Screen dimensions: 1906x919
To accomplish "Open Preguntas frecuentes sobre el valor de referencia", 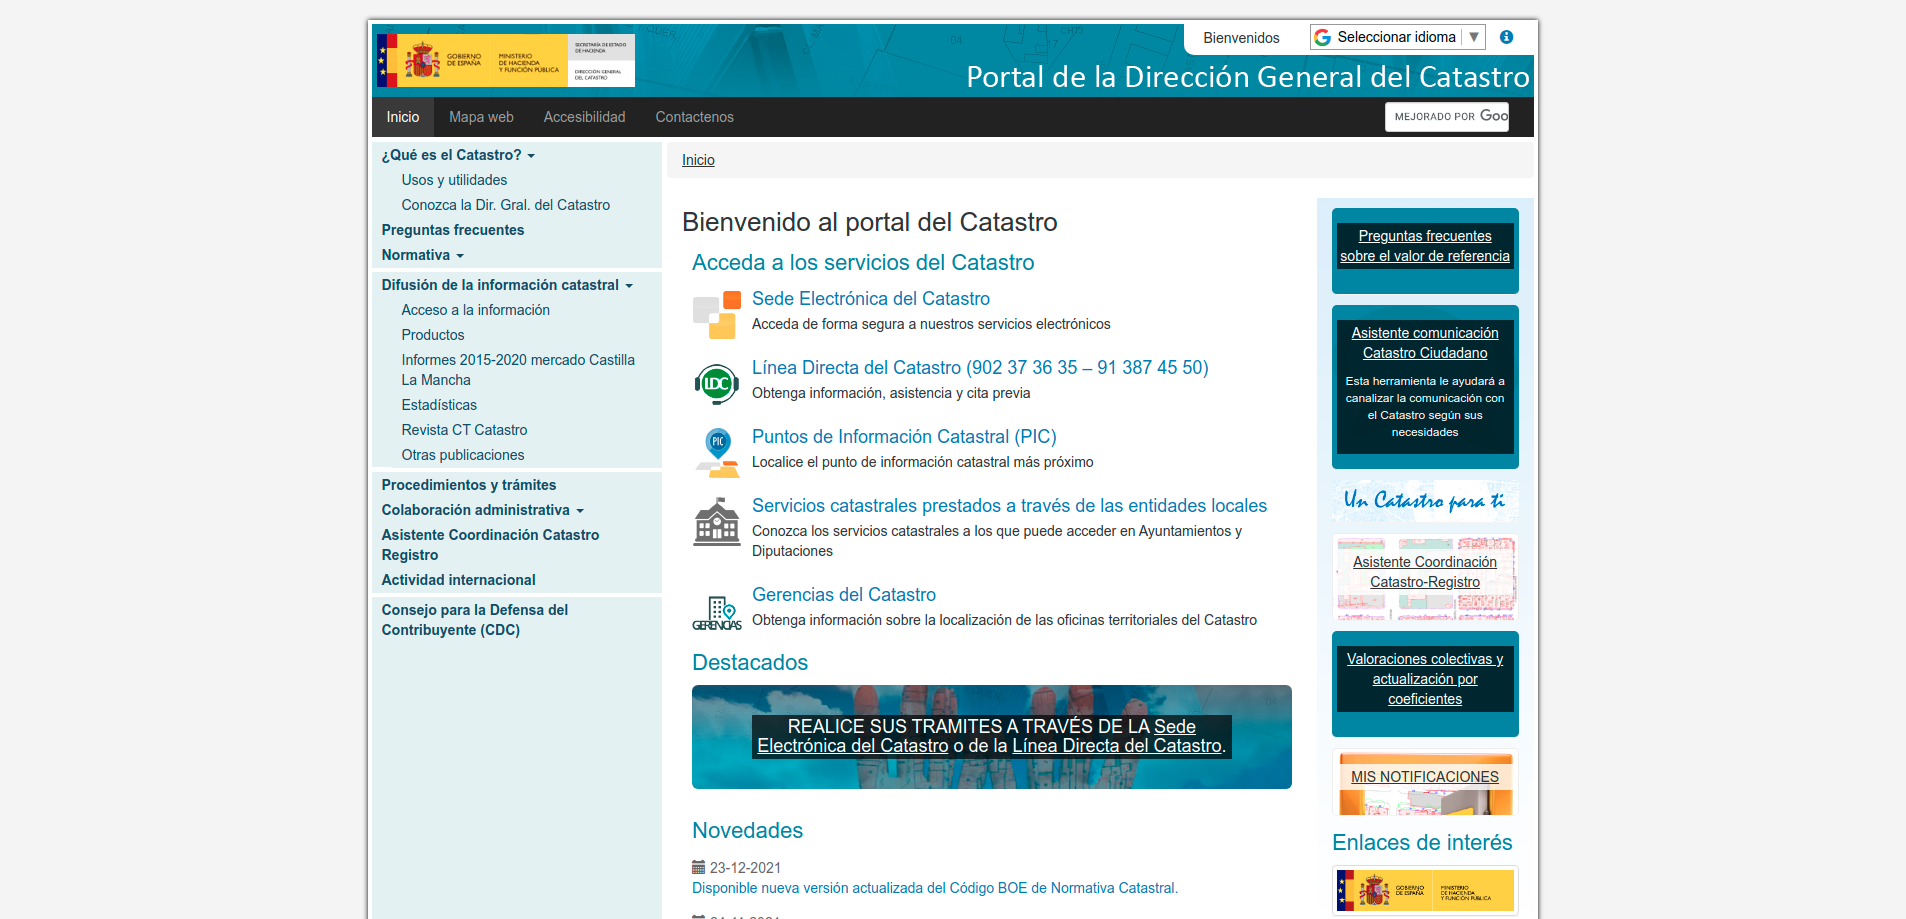I will [x=1424, y=245].
